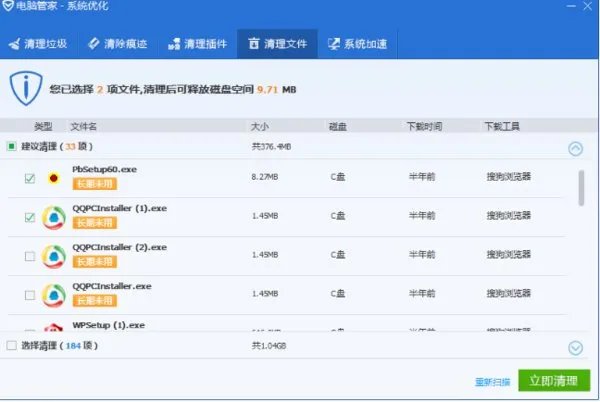Image resolution: width=600 pixels, height=402 pixels.
Task: Click the 磁盘 column header
Action: pyautogui.click(x=338, y=126)
